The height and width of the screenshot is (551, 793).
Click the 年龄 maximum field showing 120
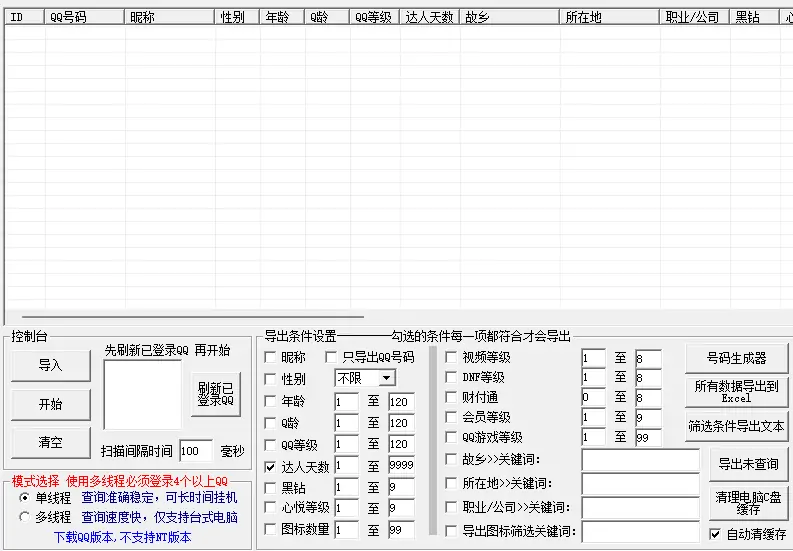tap(402, 402)
